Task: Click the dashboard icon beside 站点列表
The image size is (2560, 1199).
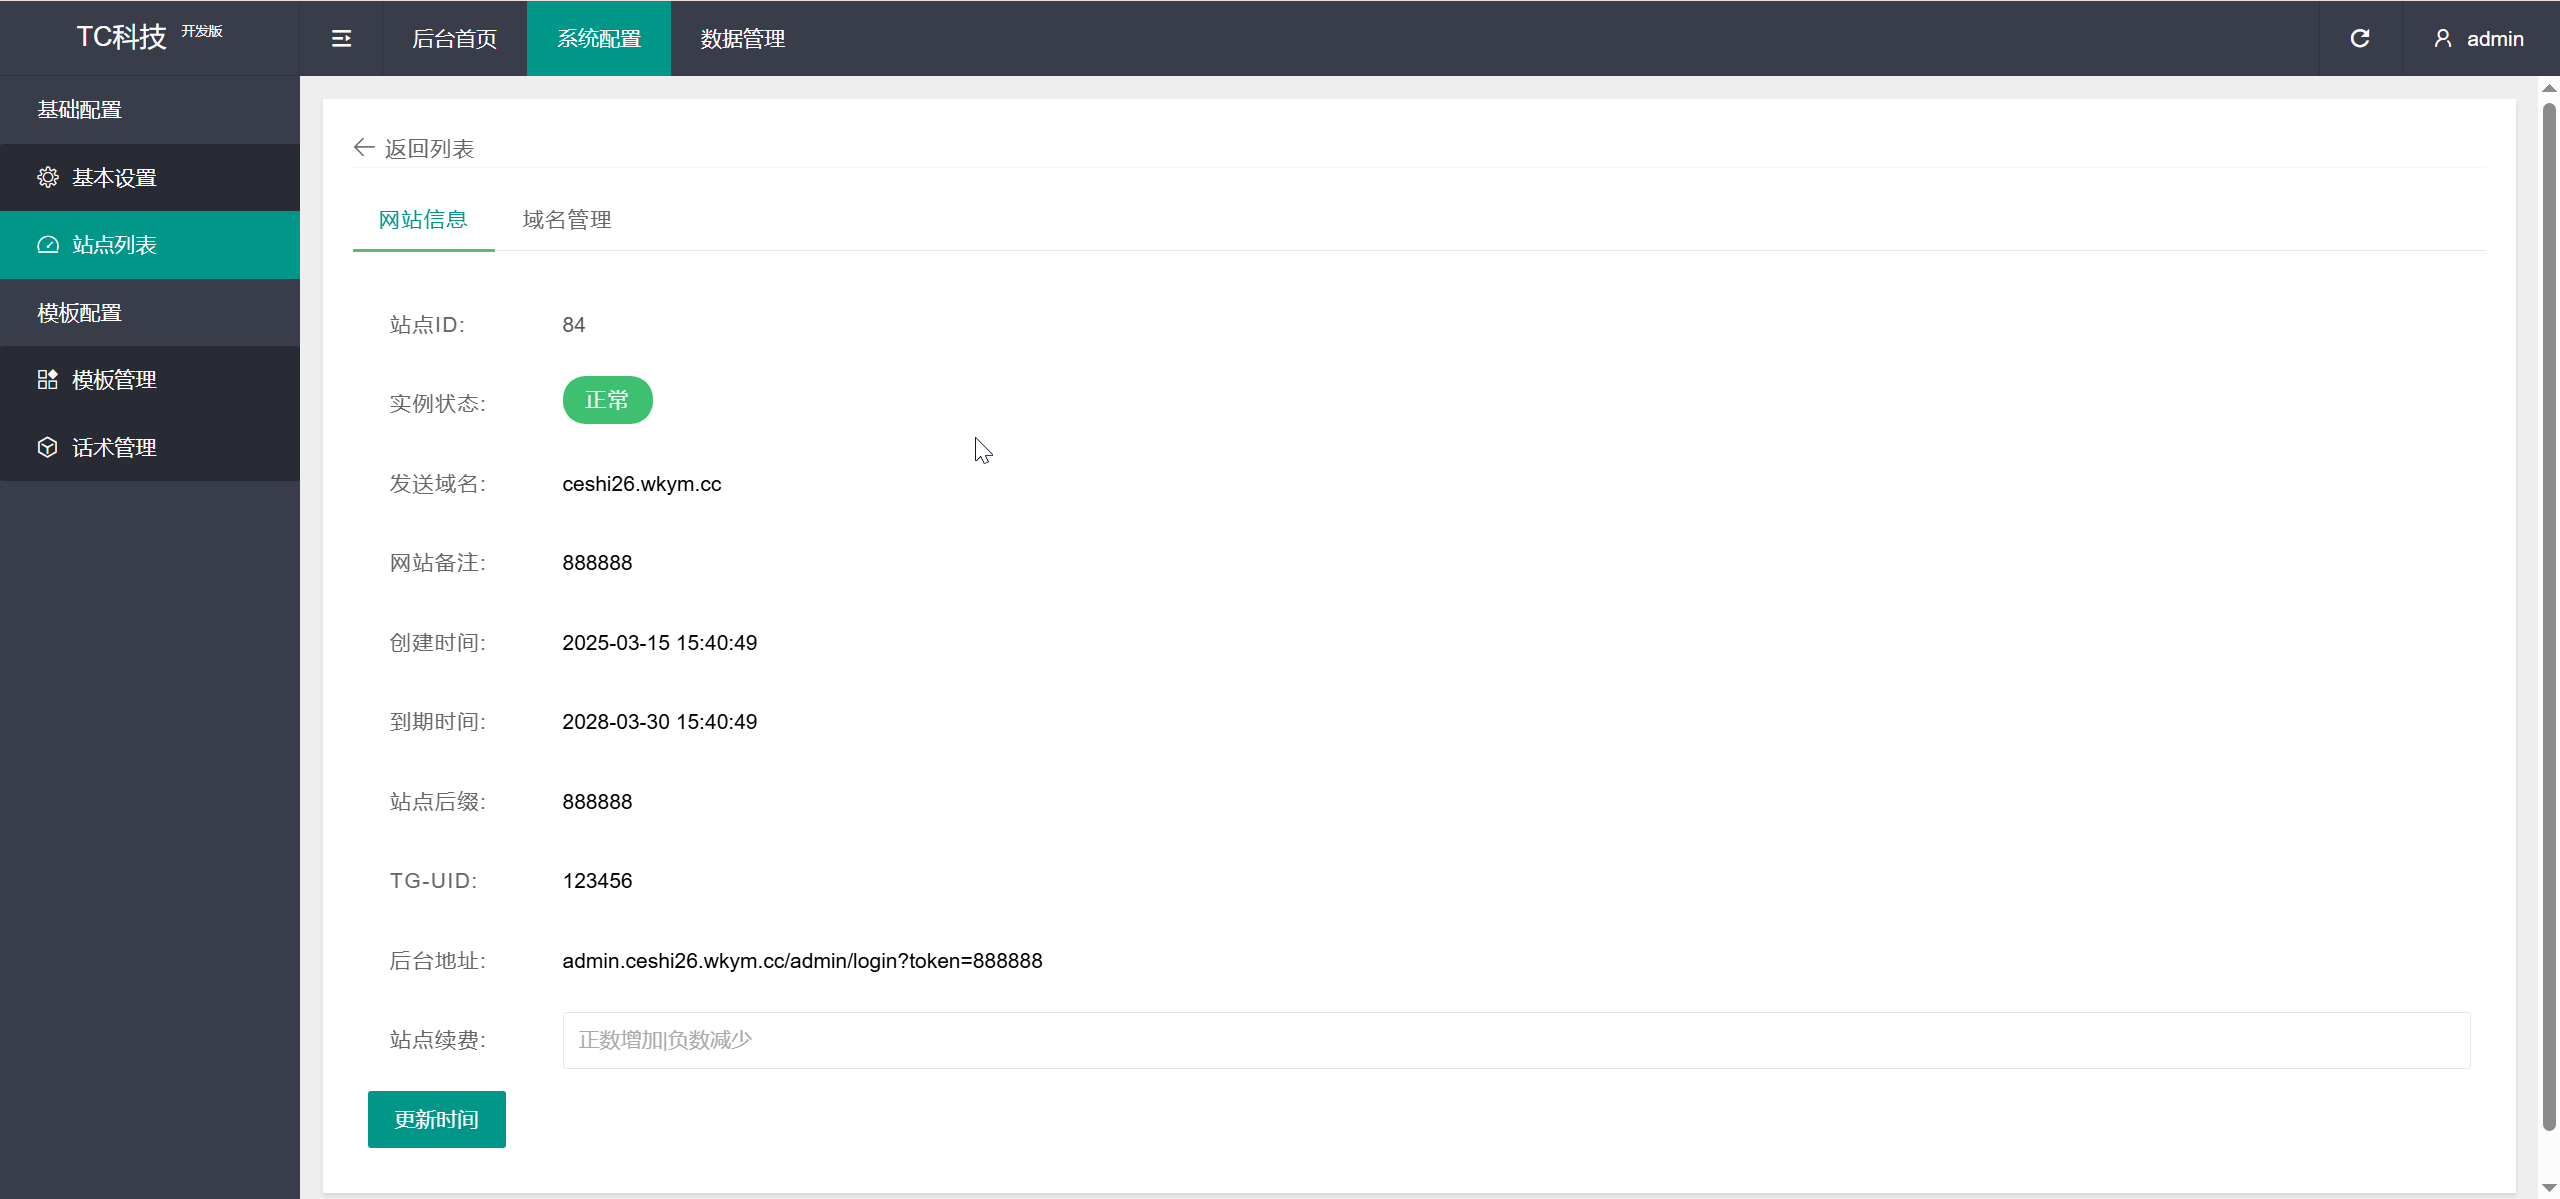Action: click(x=48, y=245)
